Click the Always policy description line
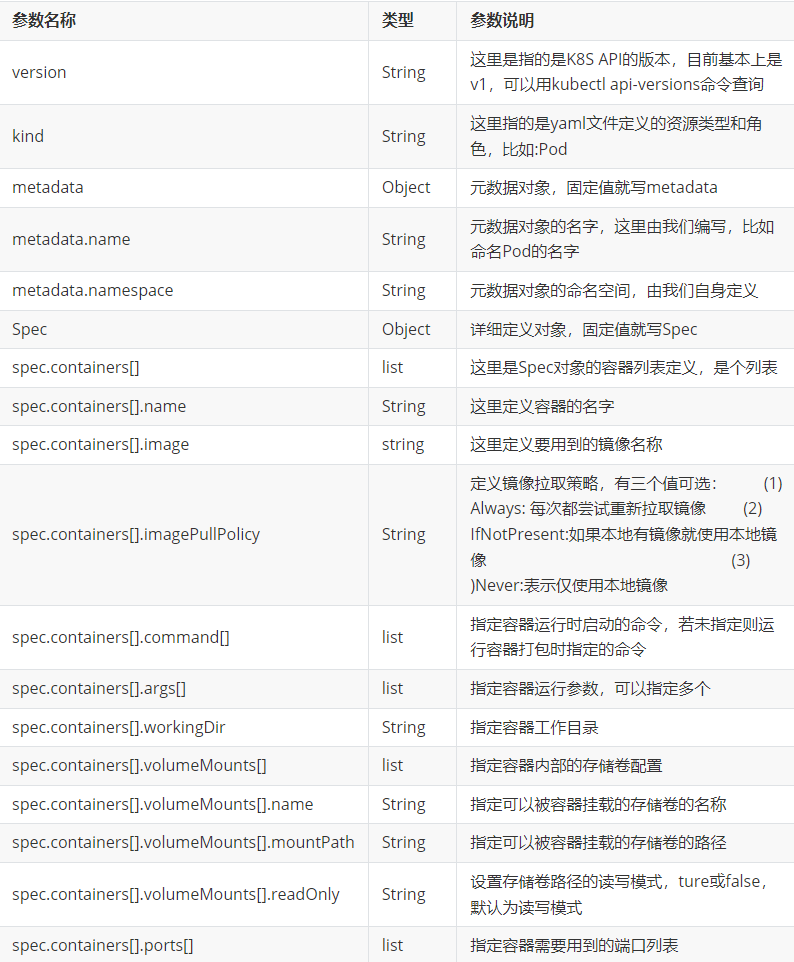The width and height of the screenshot is (794, 962). click(588, 509)
